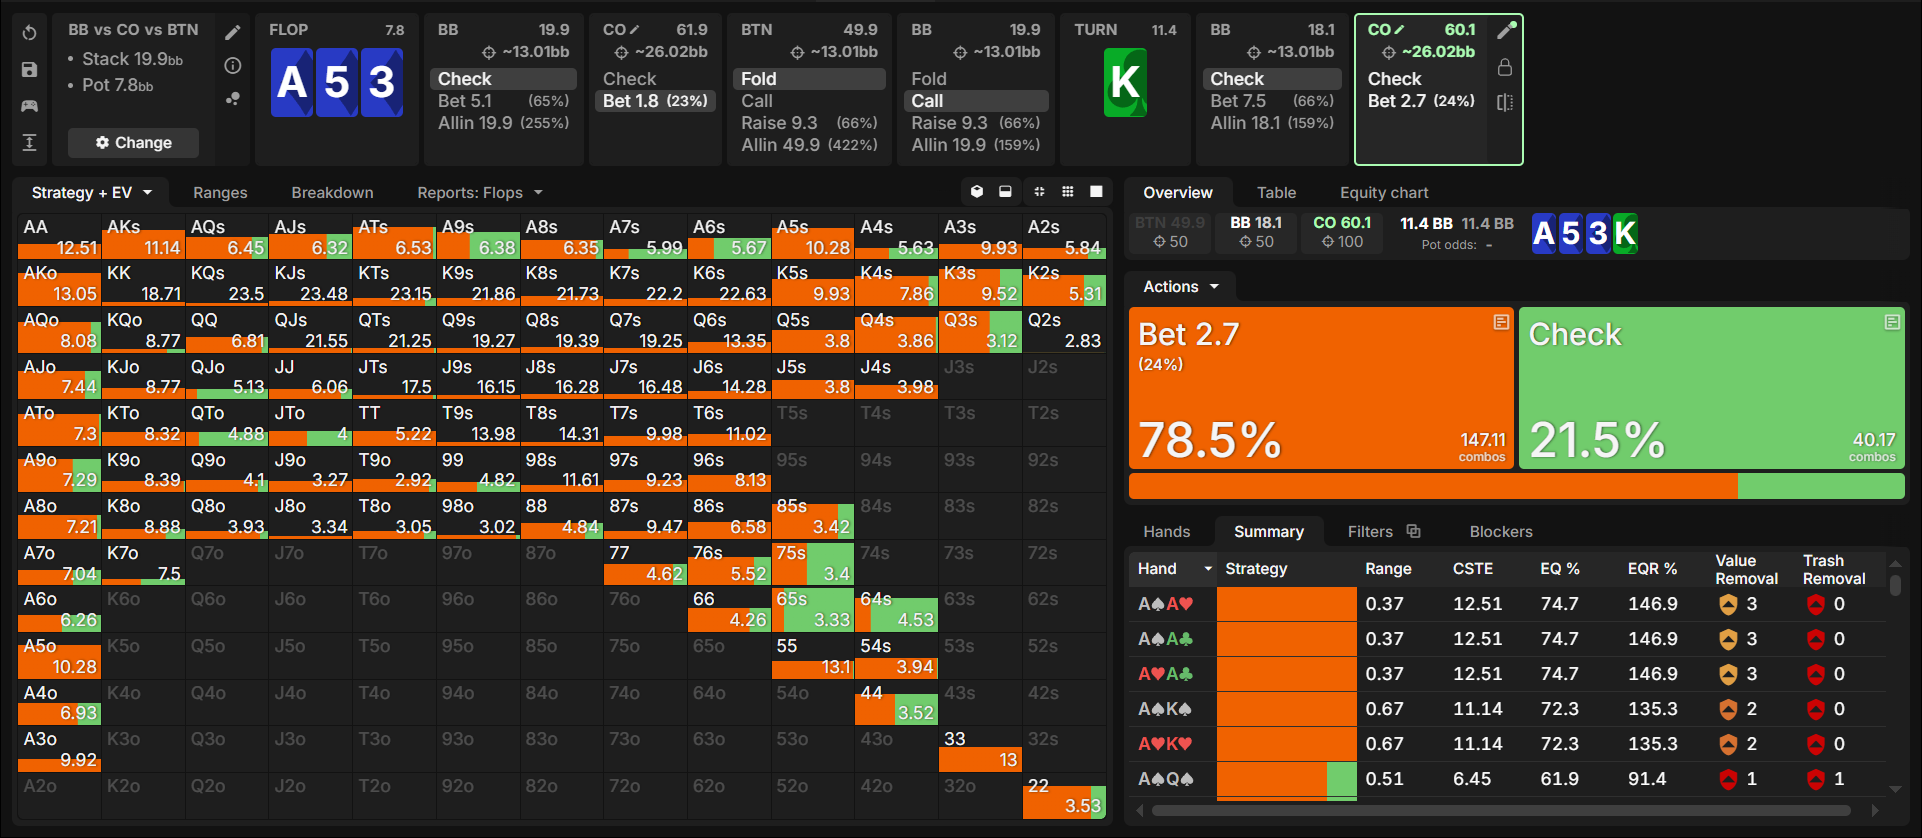This screenshot has width=1922, height=838.
Task: Click the copy filters icon next to Filters
Action: [1413, 531]
